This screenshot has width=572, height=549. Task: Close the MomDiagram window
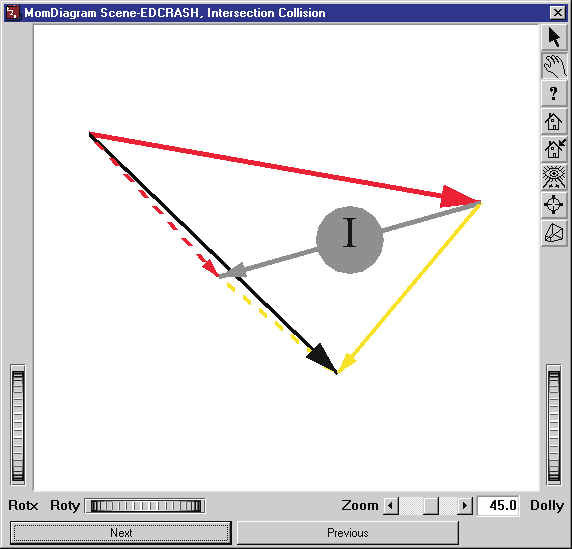(557, 13)
